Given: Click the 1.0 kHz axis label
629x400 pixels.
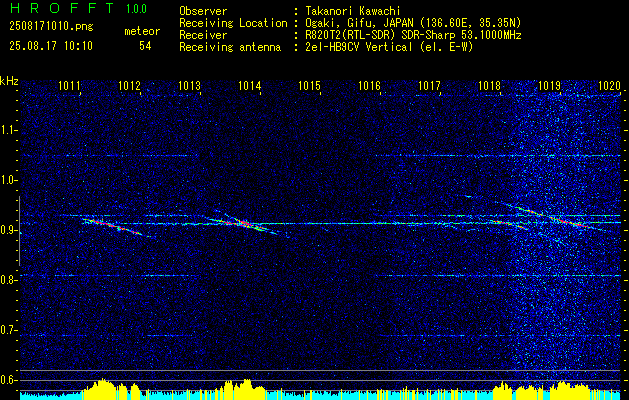Looking at the screenshot, I should tap(8, 180).
